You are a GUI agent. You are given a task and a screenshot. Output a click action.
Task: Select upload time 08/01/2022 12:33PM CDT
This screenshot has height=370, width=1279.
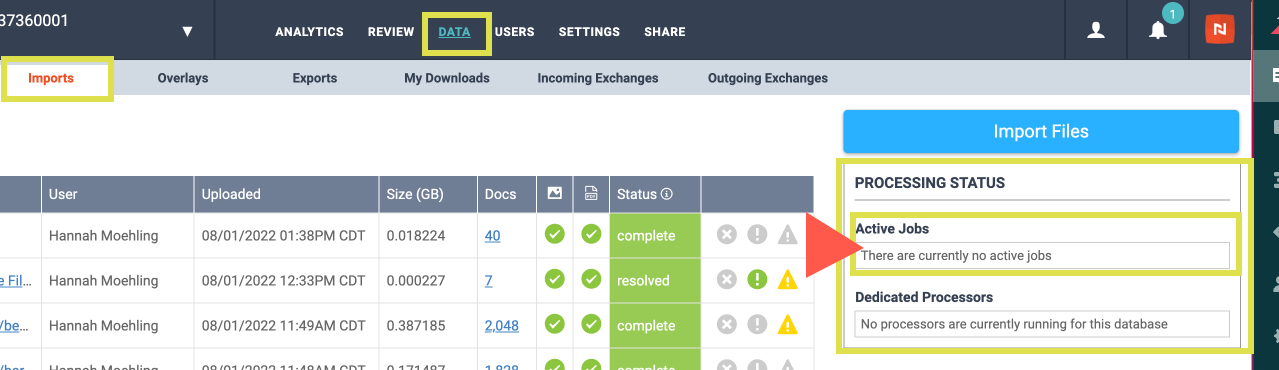[x=283, y=281]
